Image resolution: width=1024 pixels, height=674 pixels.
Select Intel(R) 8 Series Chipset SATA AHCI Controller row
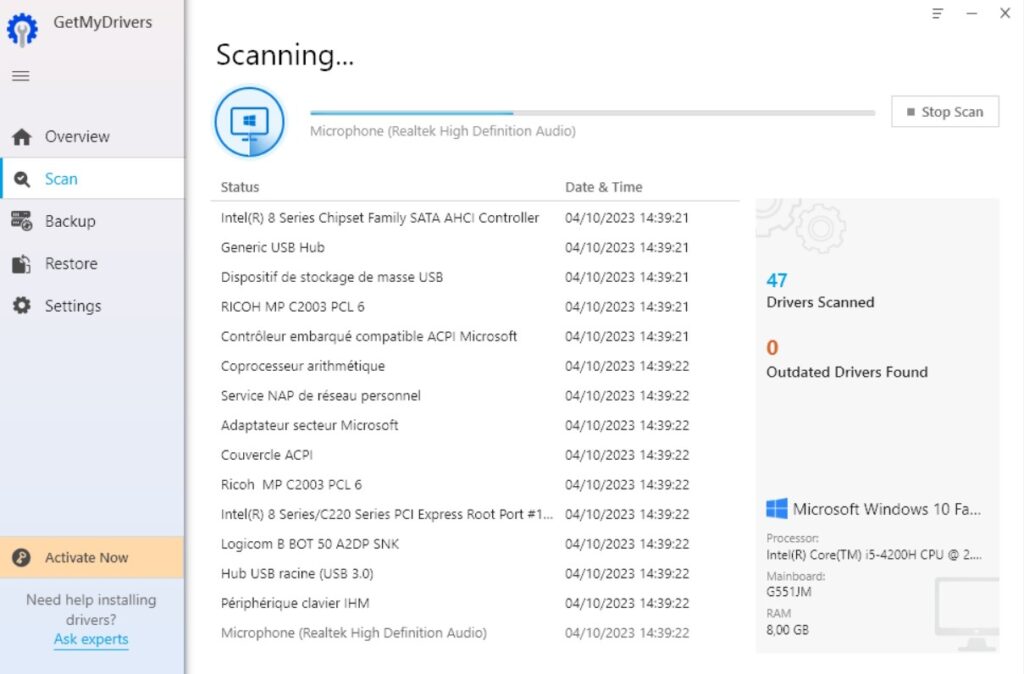(x=475, y=217)
